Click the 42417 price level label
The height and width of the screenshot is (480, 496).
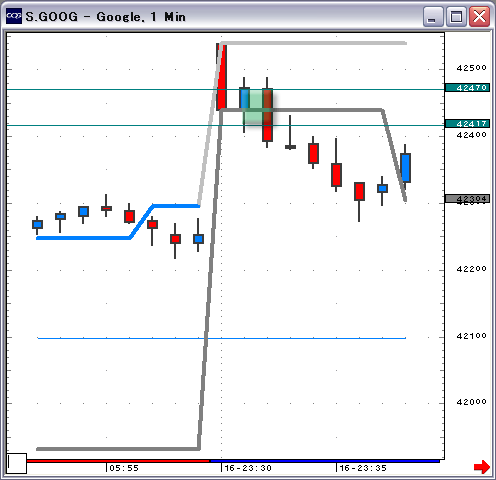point(467,124)
